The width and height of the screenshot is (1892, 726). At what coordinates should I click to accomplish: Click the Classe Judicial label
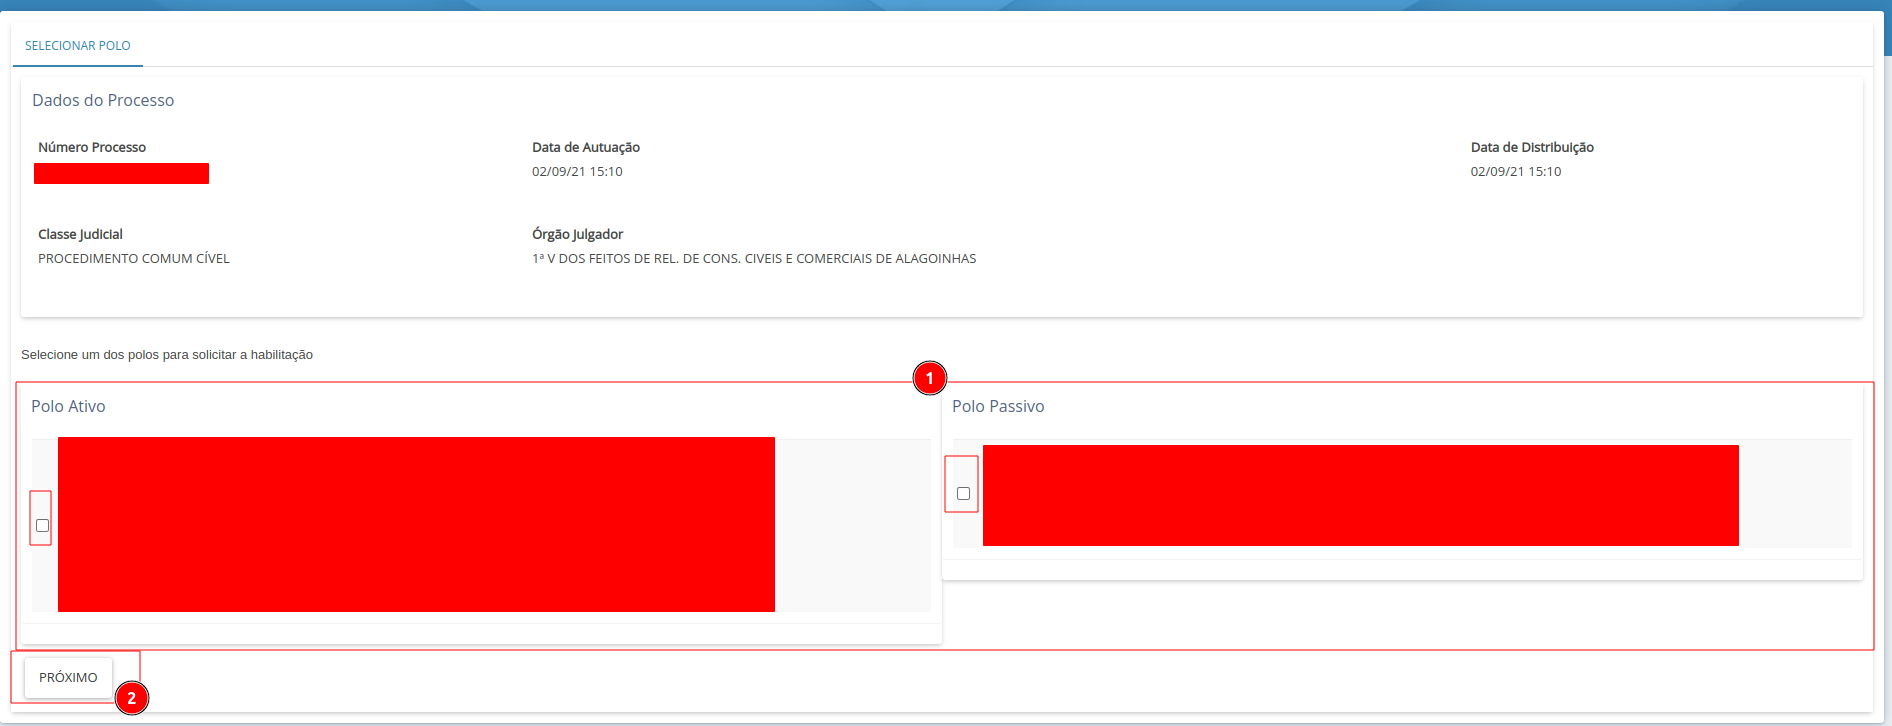tap(80, 234)
